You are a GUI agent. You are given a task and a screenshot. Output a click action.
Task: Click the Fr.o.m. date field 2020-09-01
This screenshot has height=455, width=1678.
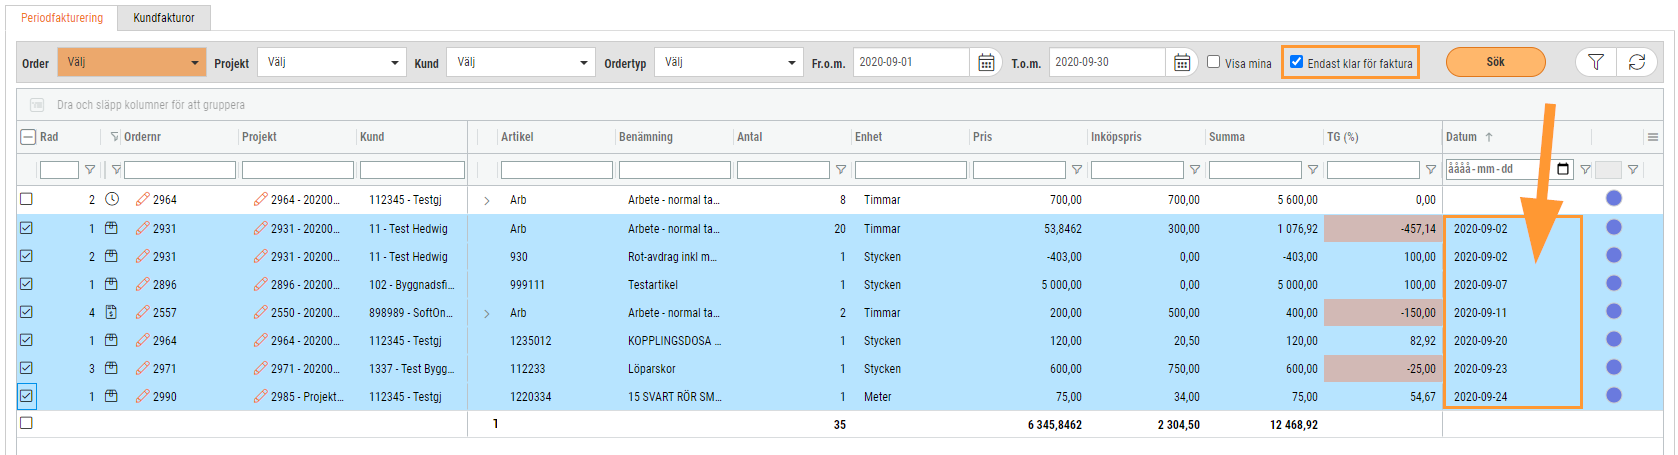pos(911,62)
